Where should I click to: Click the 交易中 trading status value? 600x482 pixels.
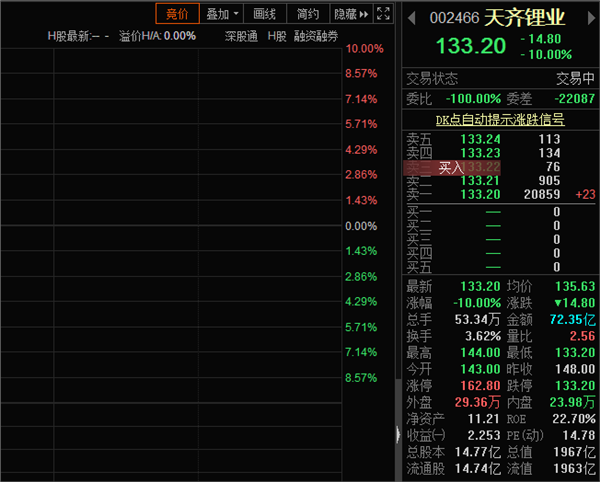tap(575, 78)
